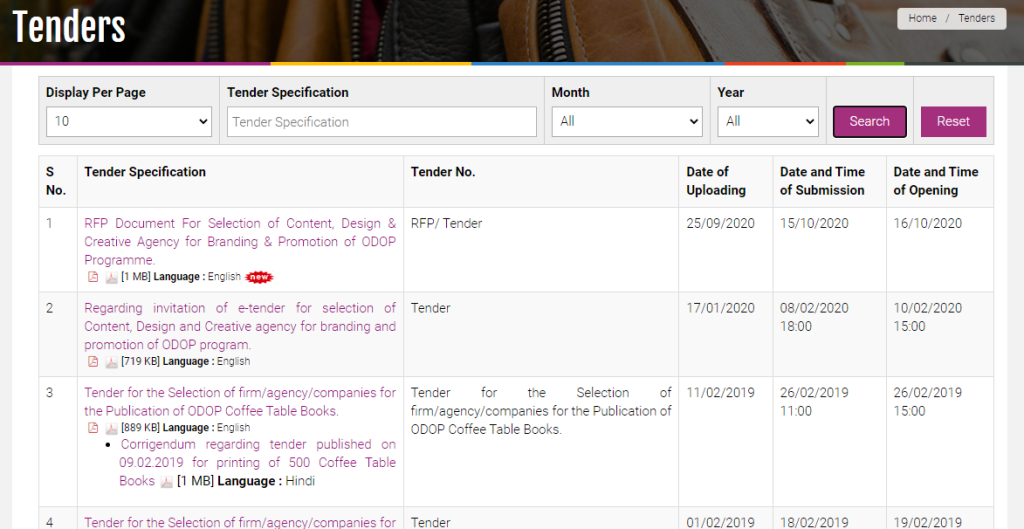Open ODOP Coffee Table Books tender link in row 3
This screenshot has width=1024, height=529.
pos(240,402)
